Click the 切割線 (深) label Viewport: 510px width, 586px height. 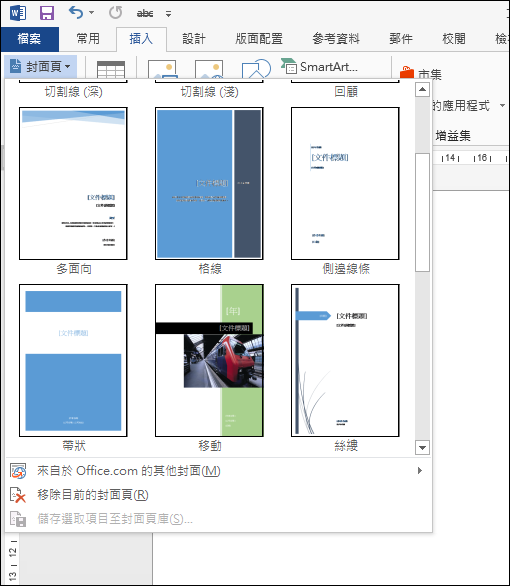74,92
